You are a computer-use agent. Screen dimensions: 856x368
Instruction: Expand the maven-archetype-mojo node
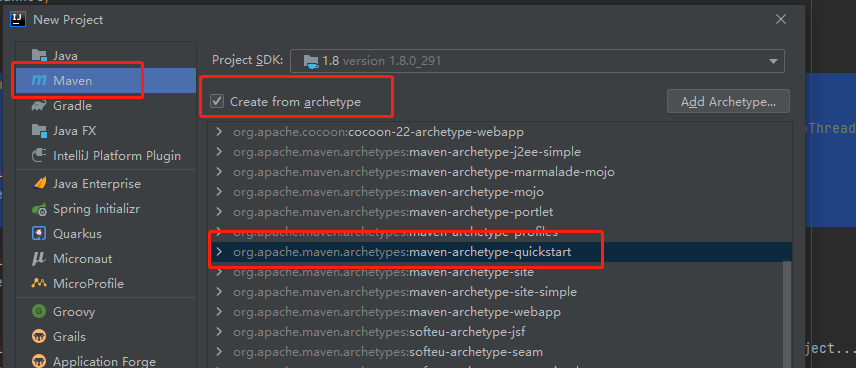219,192
